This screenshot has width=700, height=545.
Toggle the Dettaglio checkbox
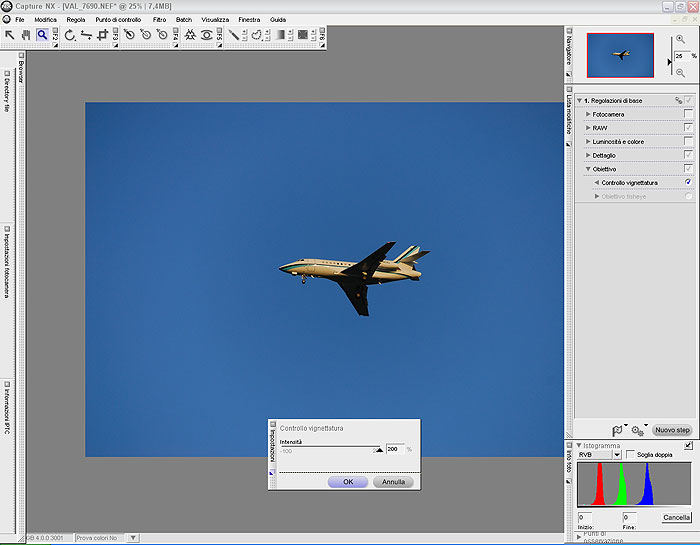(688, 155)
